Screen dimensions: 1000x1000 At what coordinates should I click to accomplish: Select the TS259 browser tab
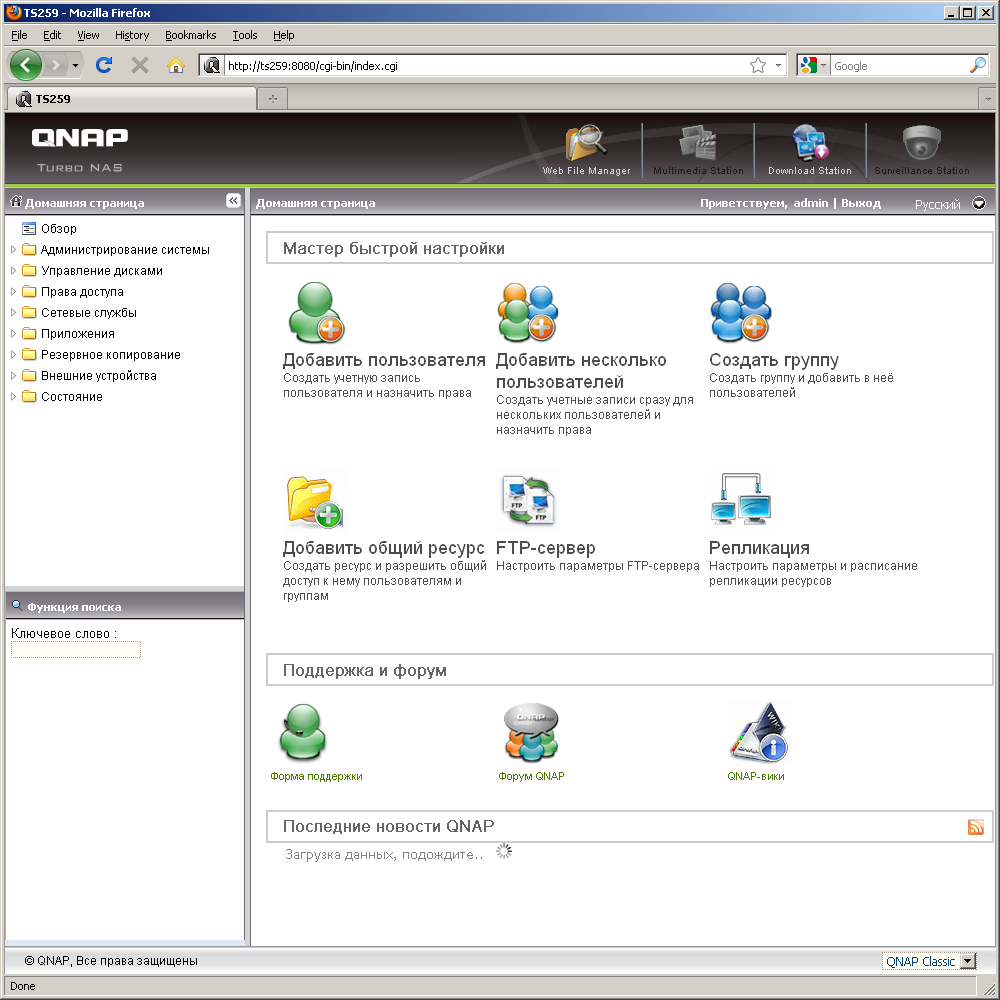[131, 99]
